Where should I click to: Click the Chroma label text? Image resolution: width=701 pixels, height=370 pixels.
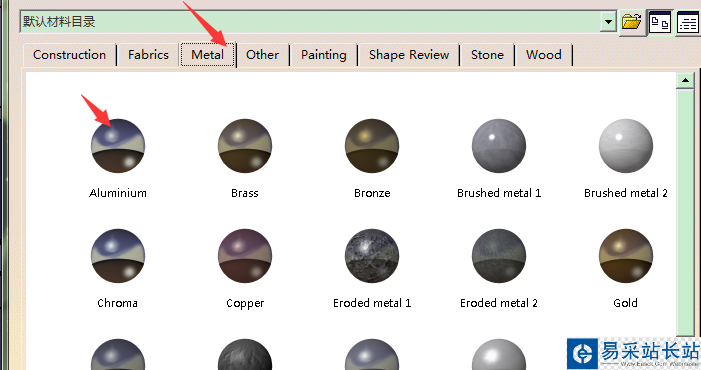(x=118, y=303)
